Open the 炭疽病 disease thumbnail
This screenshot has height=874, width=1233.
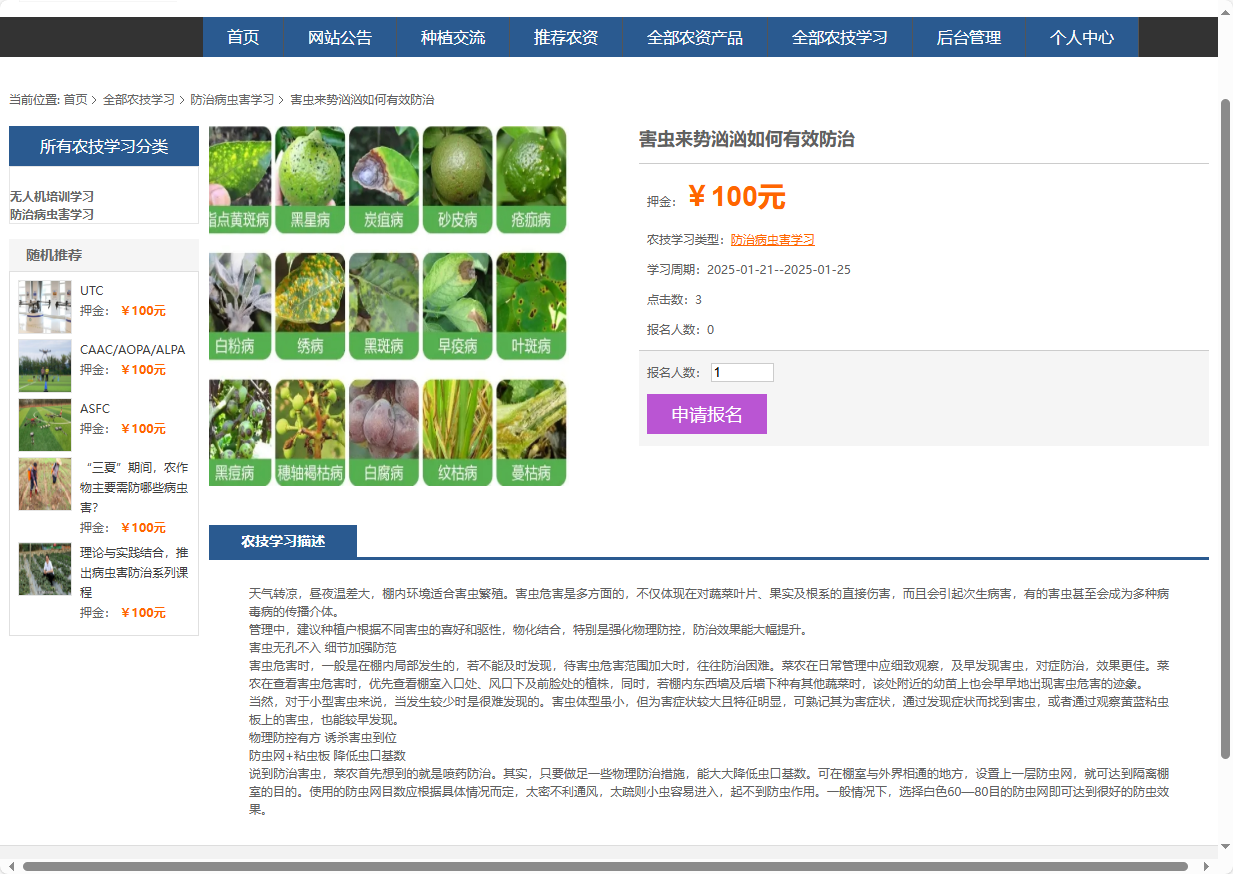pyautogui.click(x=384, y=179)
